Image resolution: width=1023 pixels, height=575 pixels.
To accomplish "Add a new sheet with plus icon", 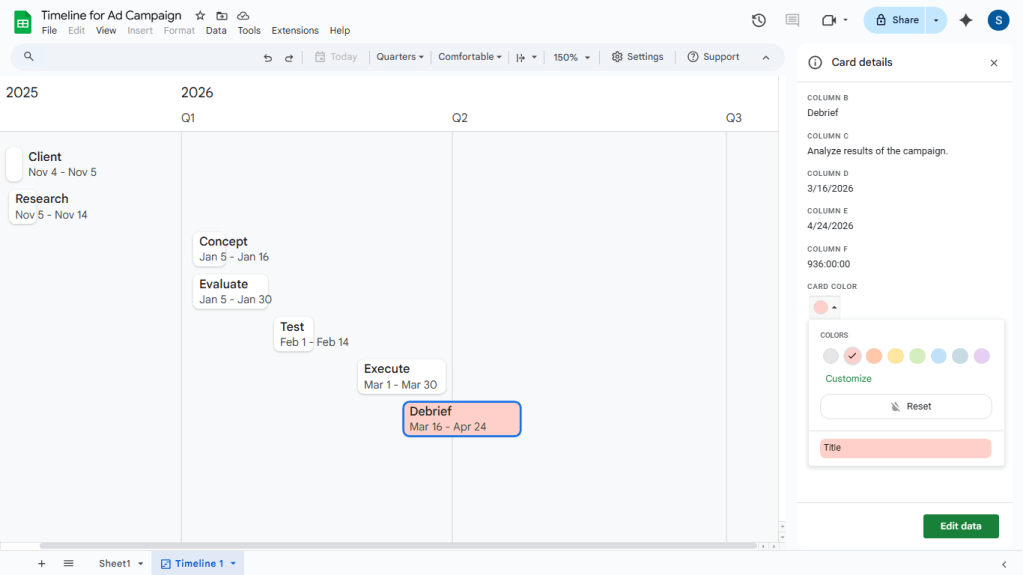I will (41, 563).
